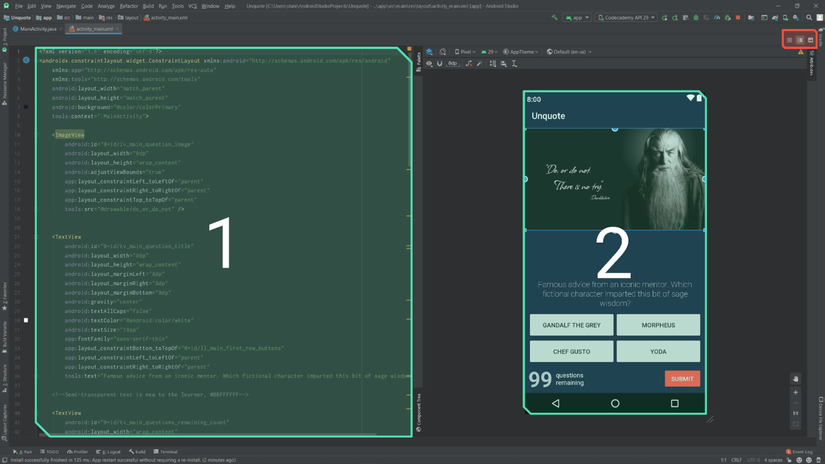Switch to Design-only view mode

click(x=810, y=40)
